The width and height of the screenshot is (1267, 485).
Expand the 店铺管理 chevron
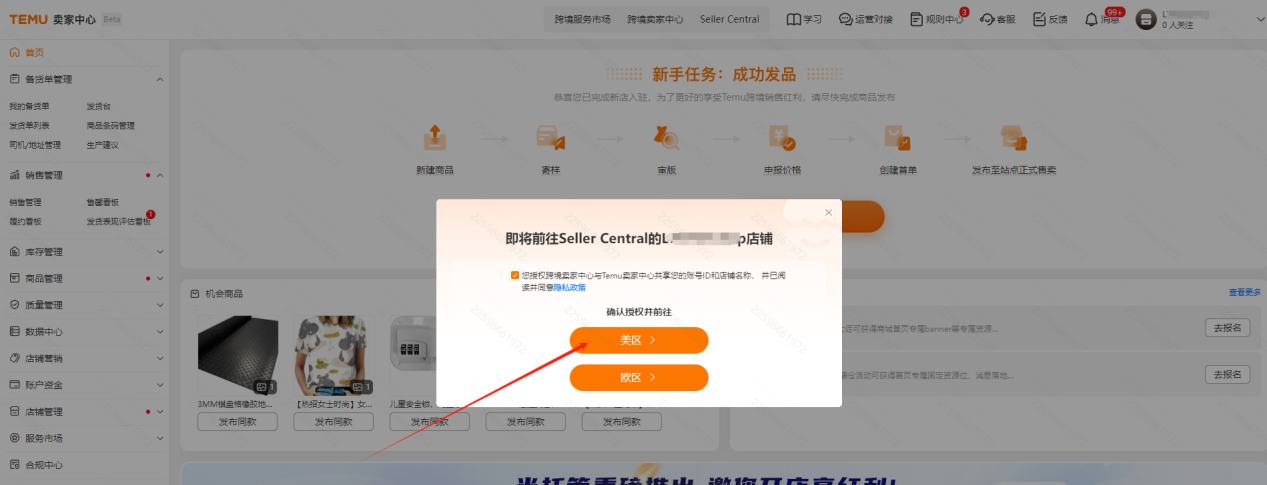160,411
